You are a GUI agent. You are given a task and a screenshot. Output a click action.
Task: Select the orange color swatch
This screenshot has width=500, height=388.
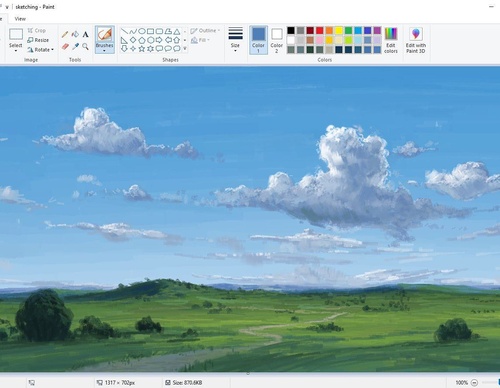pyautogui.click(x=329, y=31)
